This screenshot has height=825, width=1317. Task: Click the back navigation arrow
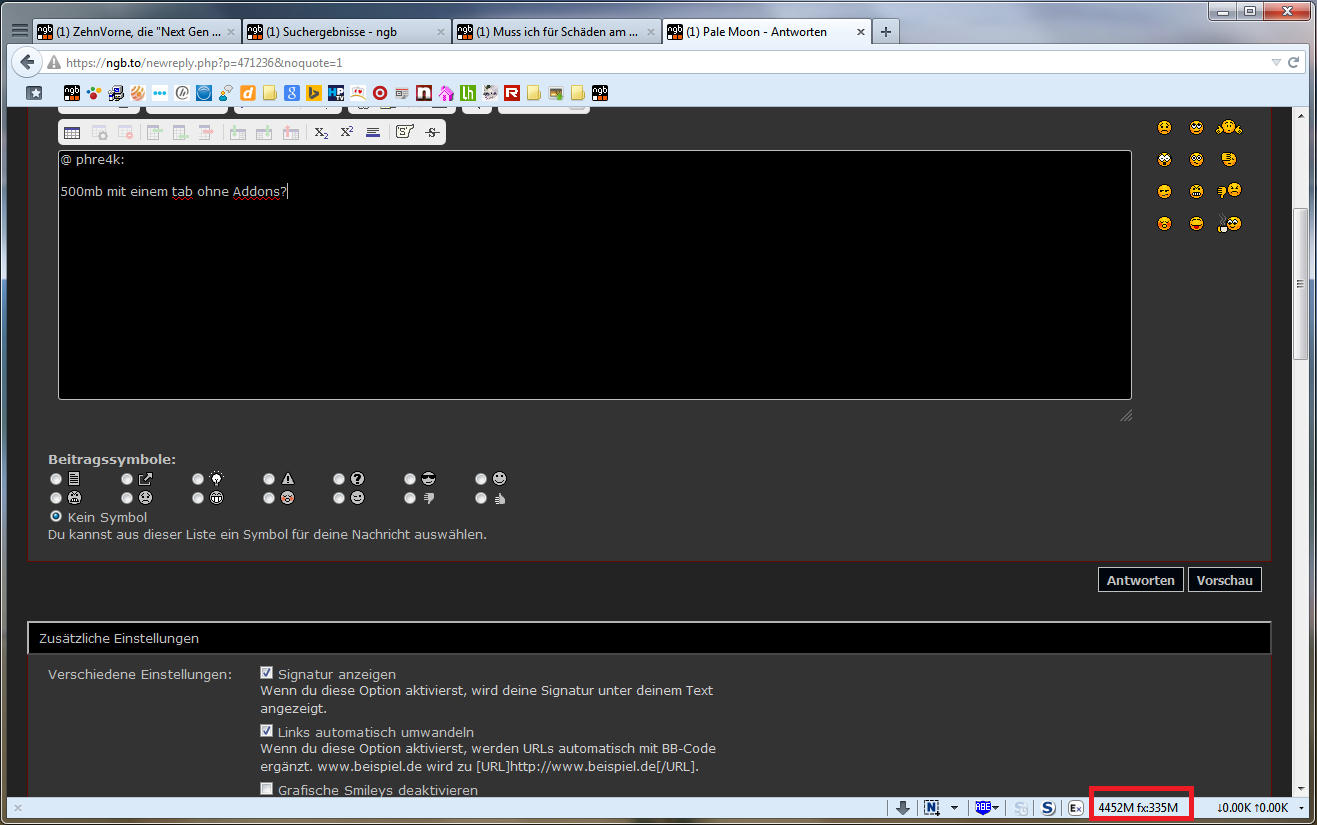click(x=27, y=62)
